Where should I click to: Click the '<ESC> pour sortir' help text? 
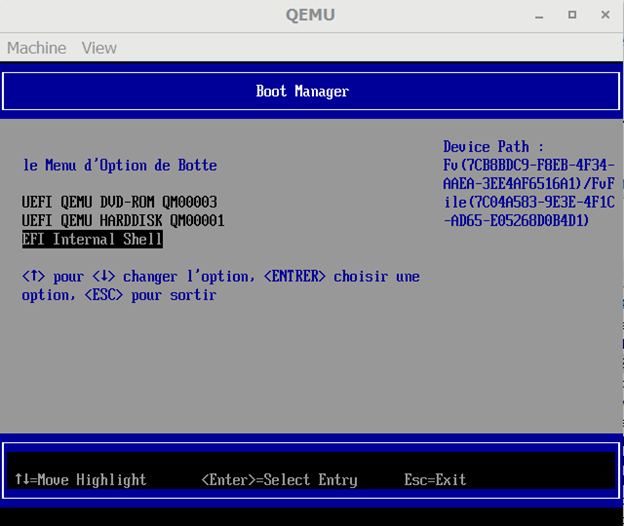coord(150,295)
